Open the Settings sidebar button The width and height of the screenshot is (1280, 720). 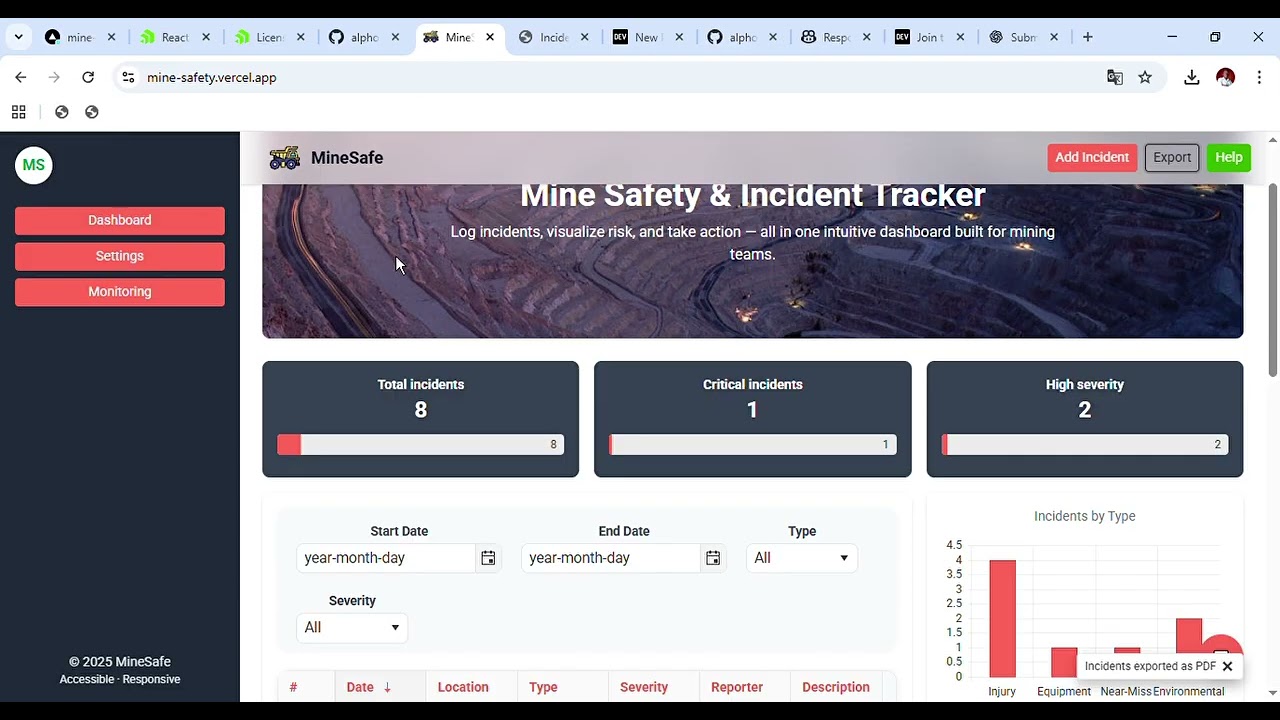click(120, 256)
